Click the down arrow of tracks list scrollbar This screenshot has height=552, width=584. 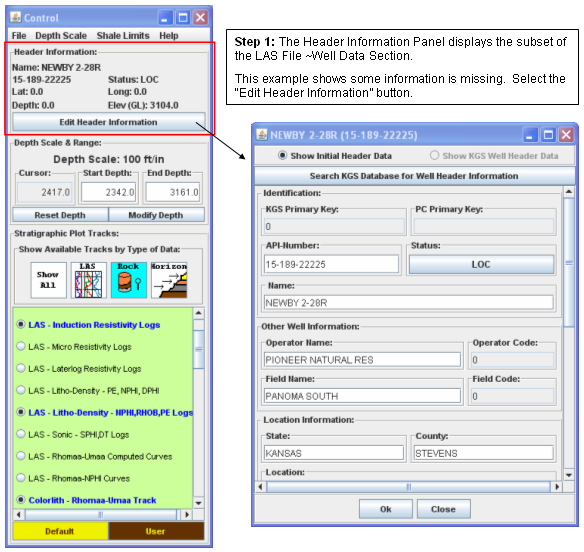click(x=199, y=503)
